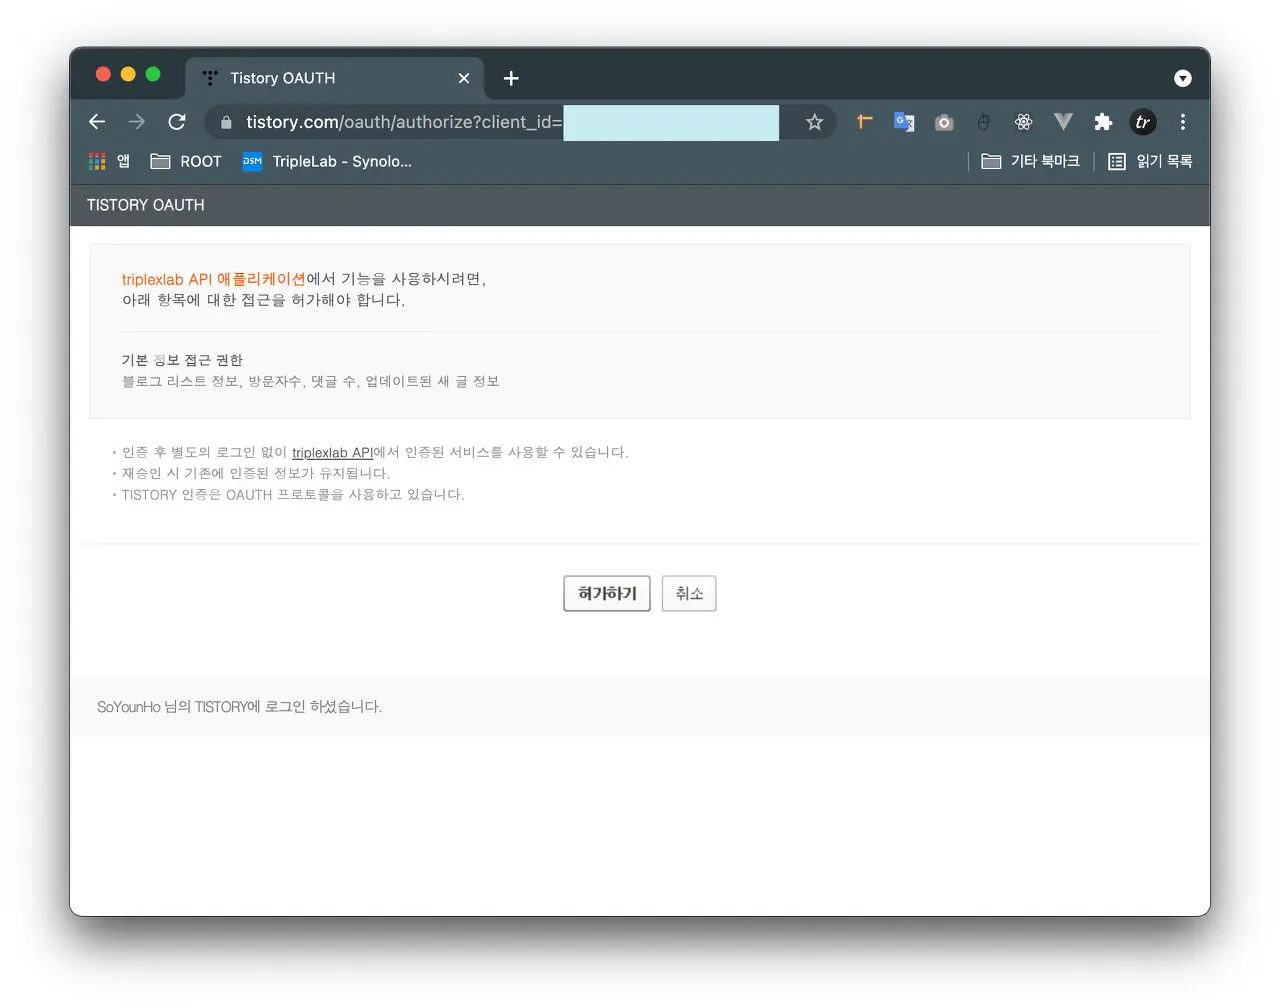Open the Chrome three-dot menu
The width and height of the screenshot is (1280, 1008).
1183,122
